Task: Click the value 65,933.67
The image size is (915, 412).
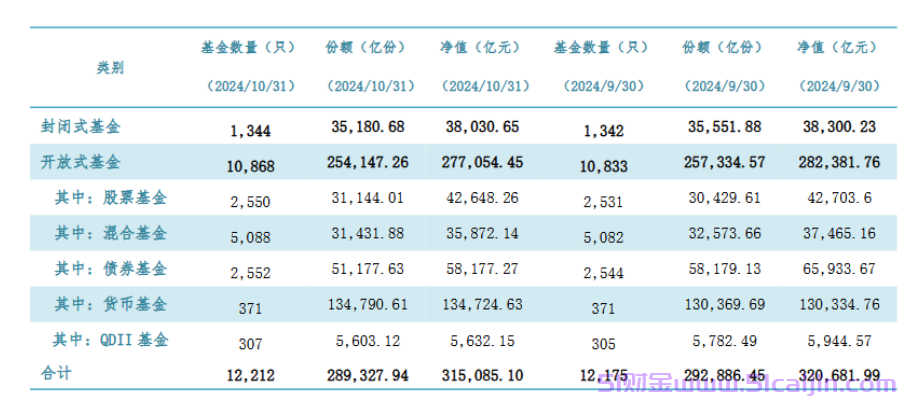Action: click(x=838, y=268)
